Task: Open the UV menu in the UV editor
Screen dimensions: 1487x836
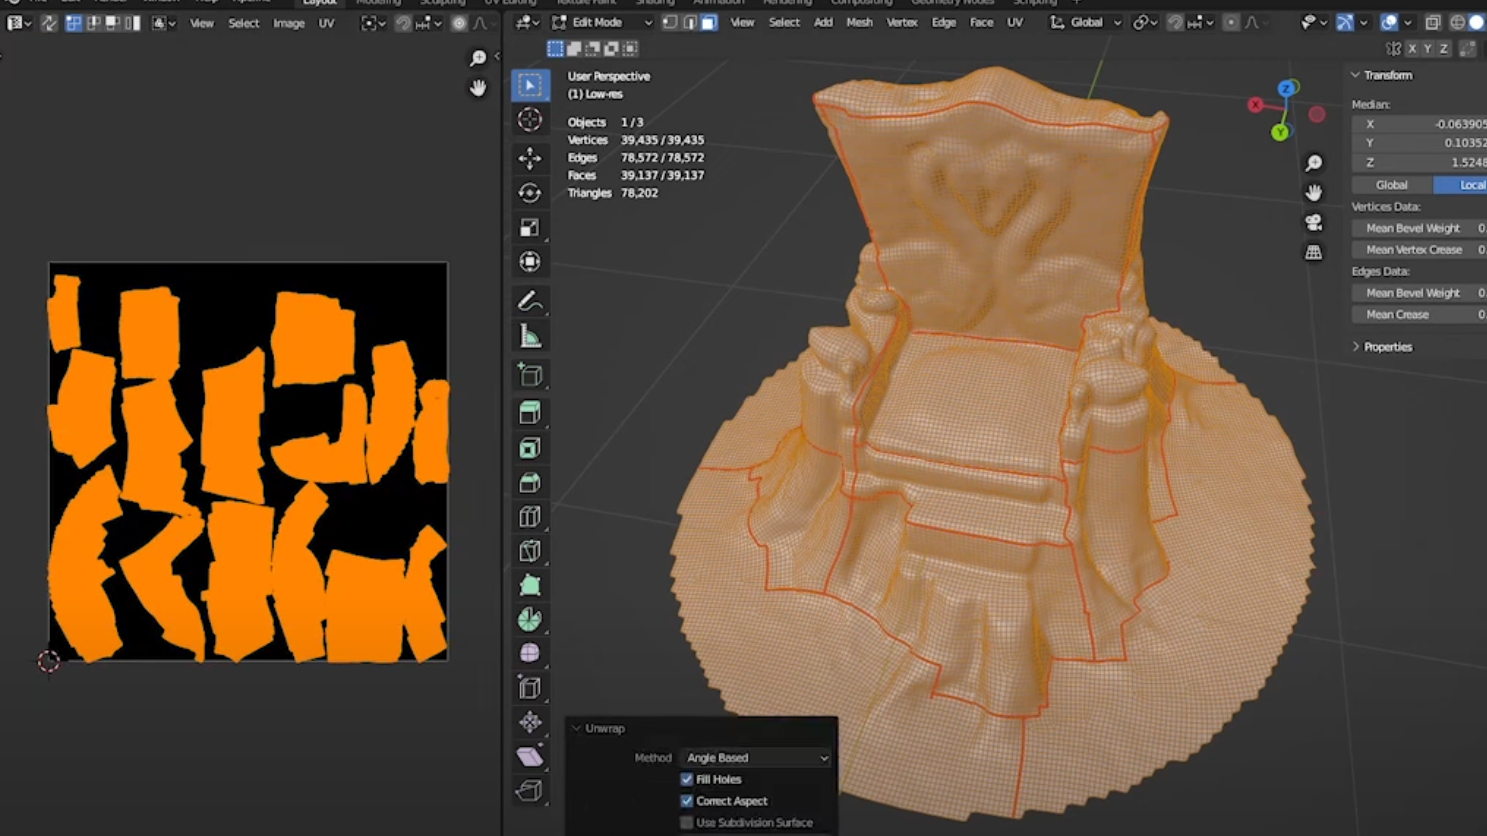Action: click(x=326, y=23)
